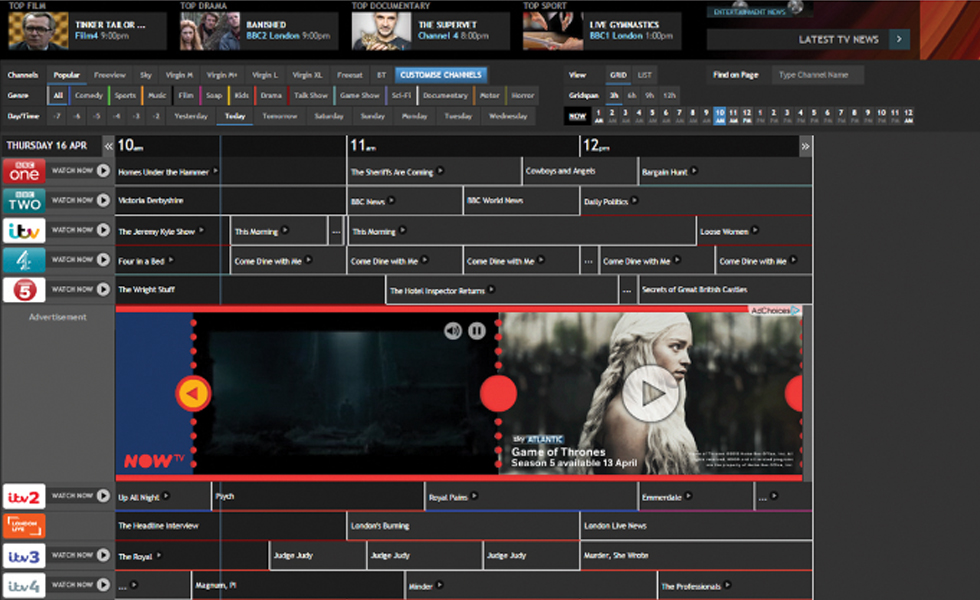This screenshot has height=600, width=980.
Task: Expand the hidden ITV programme ellipsis before 11am
Action: click(x=336, y=231)
